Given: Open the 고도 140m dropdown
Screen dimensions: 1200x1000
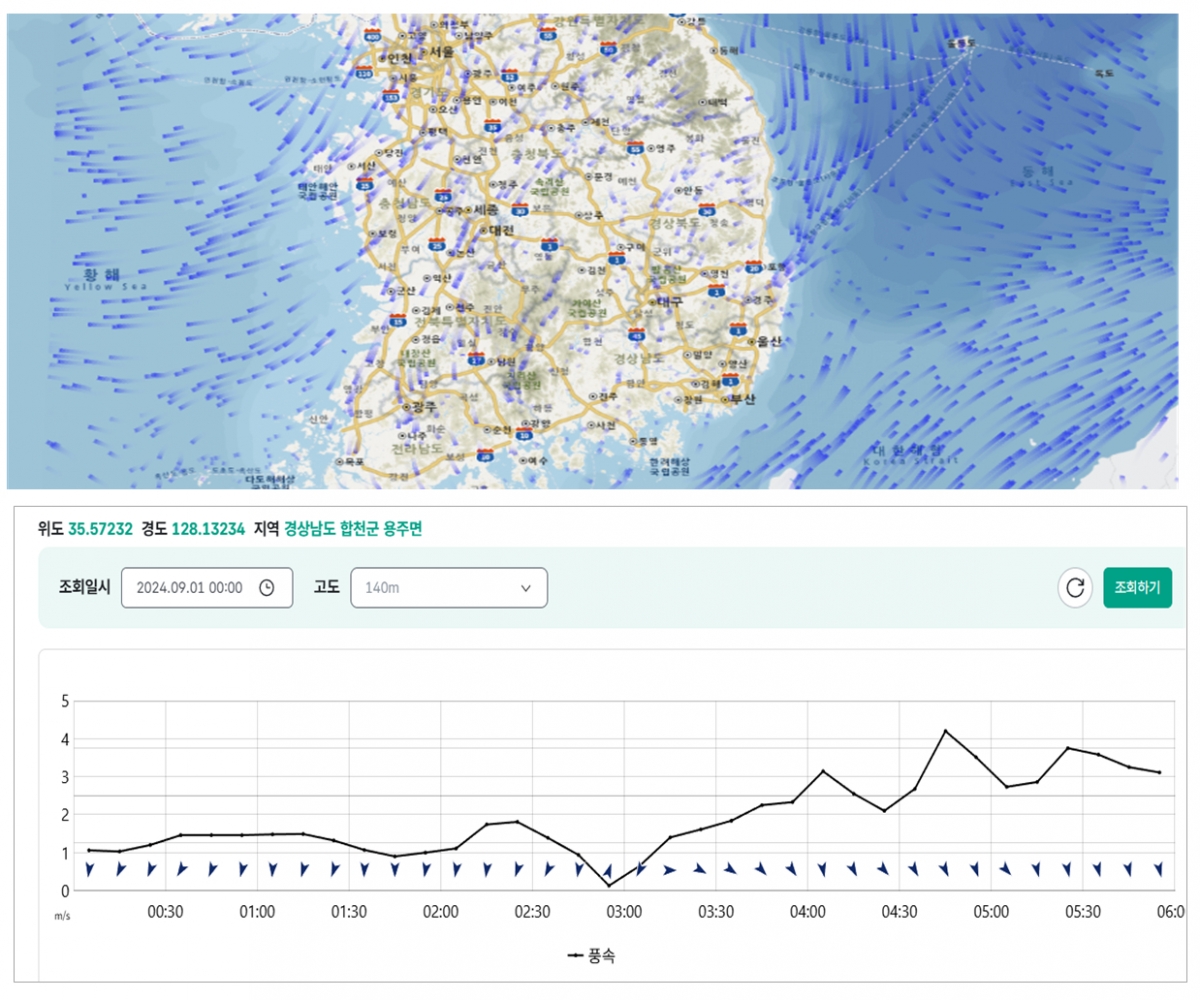Looking at the screenshot, I should pos(449,588).
